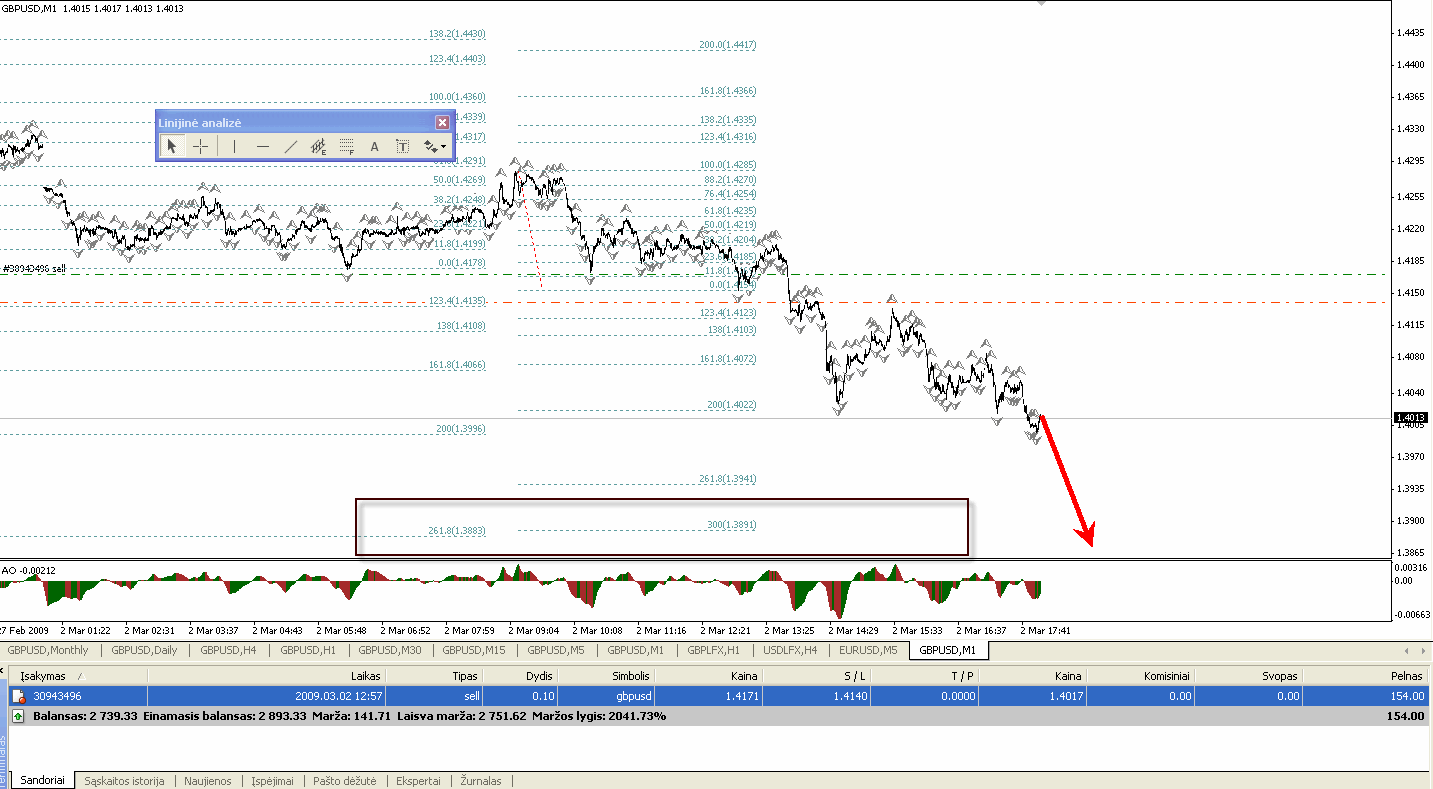Open the GBPUSD,H4 chart tab

(x=228, y=650)
